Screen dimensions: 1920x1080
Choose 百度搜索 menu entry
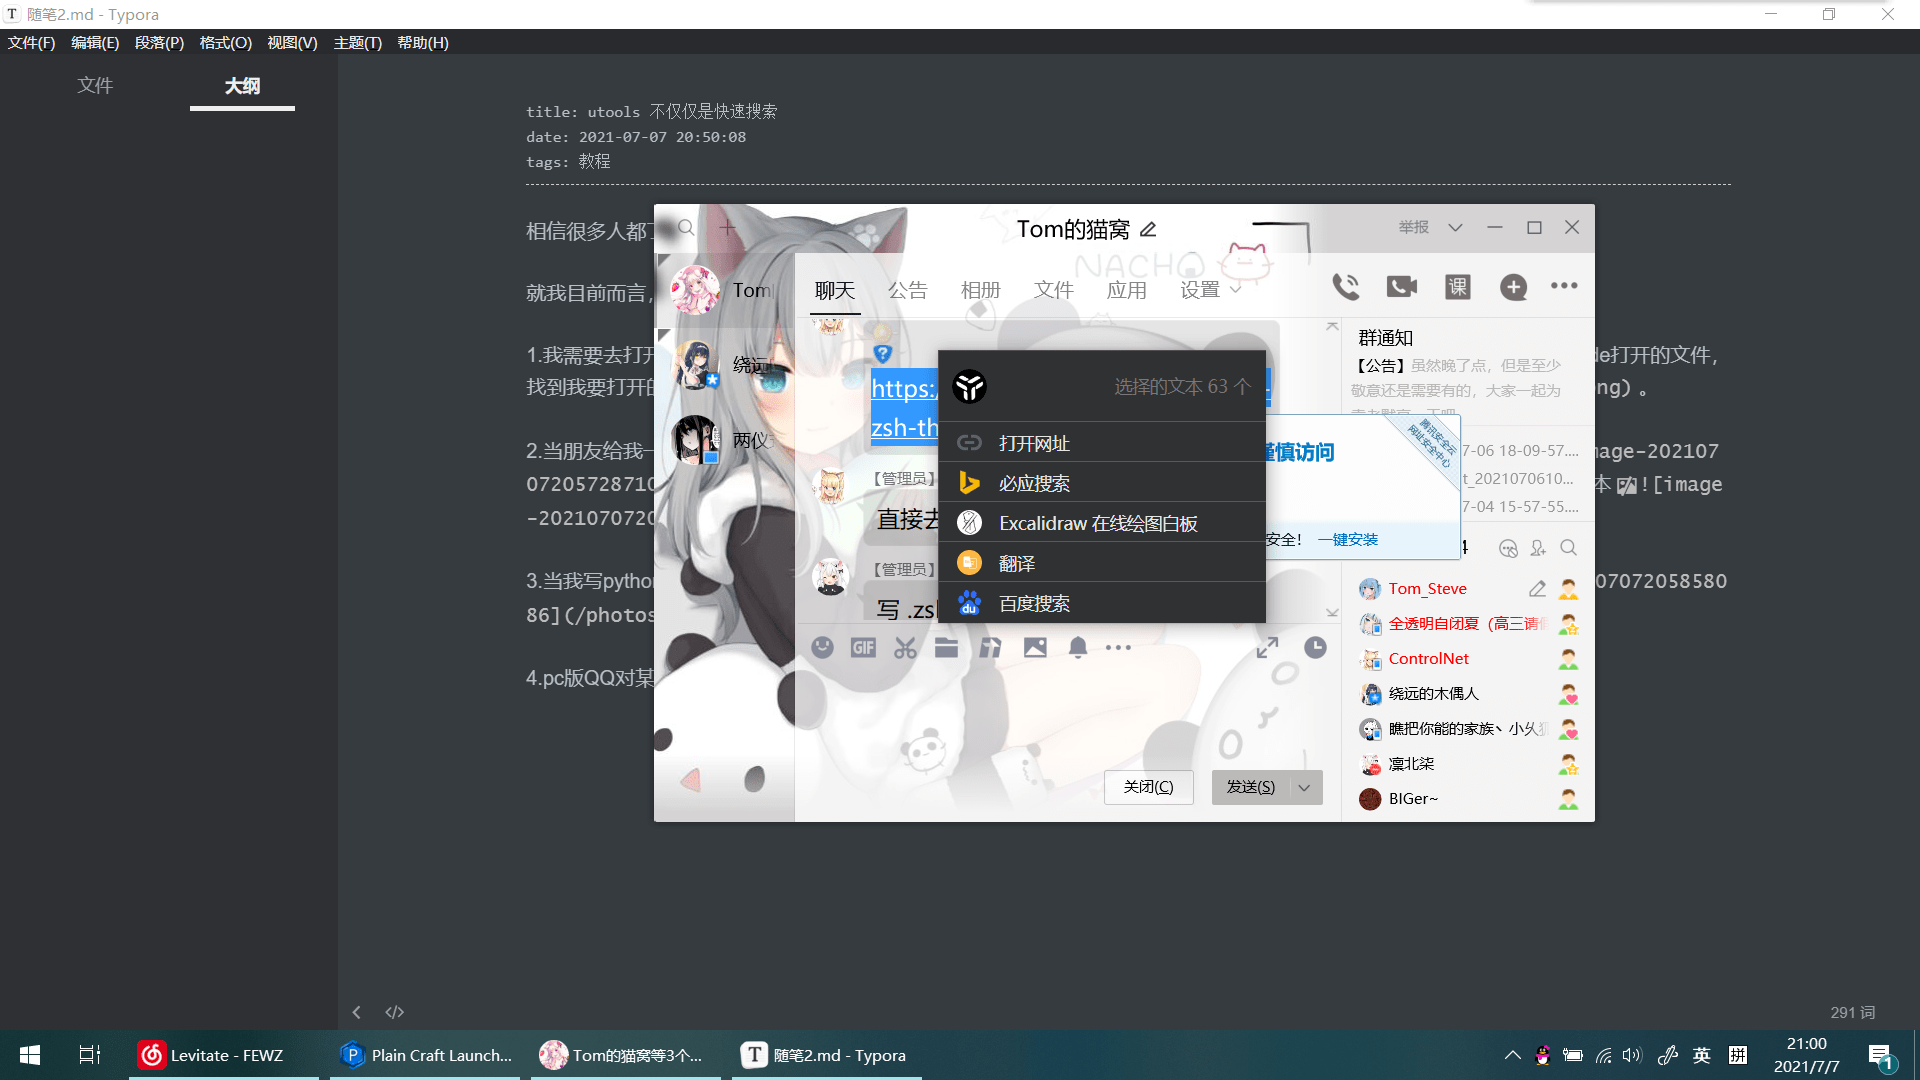click(1034, 604)
